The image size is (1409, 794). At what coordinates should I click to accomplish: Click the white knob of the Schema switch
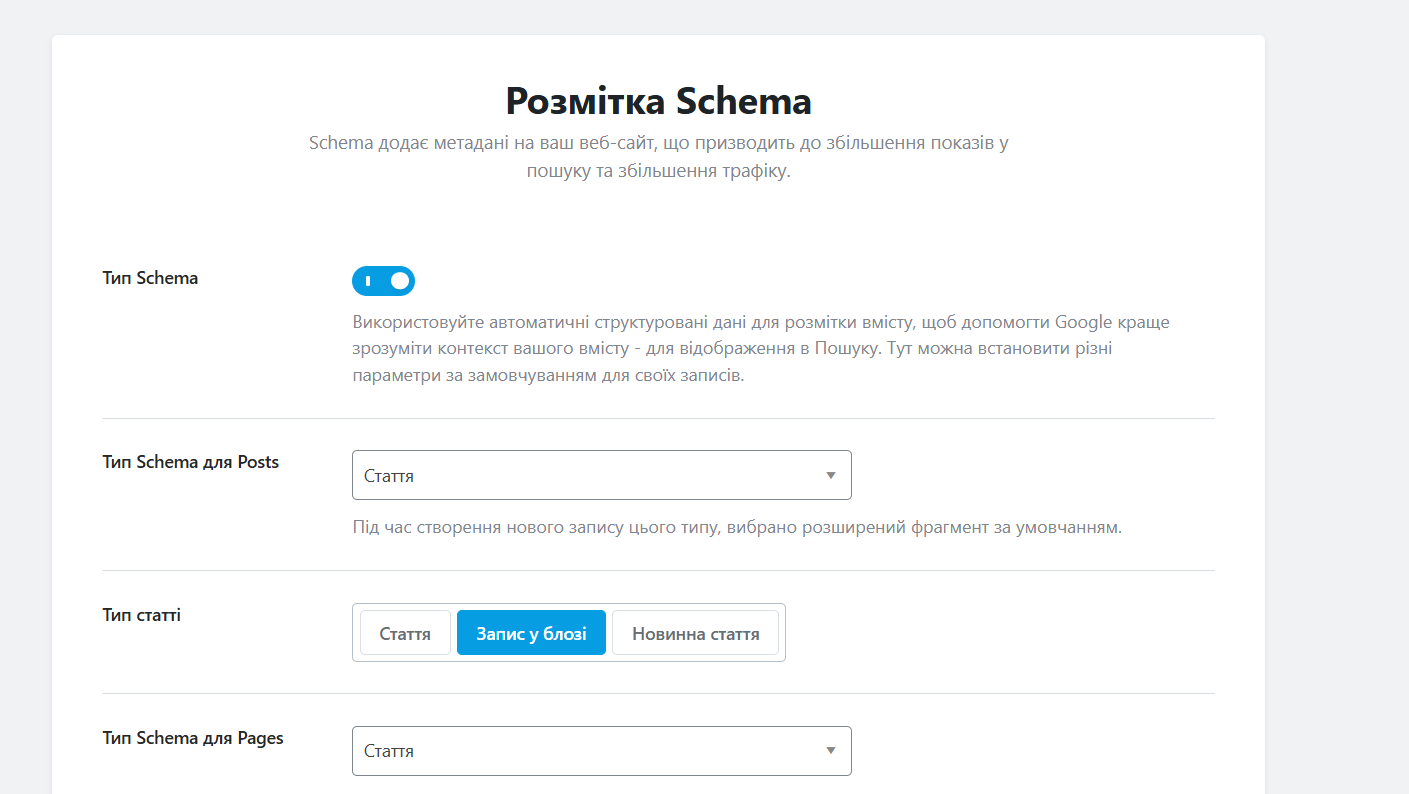click(x=400, y=281)
